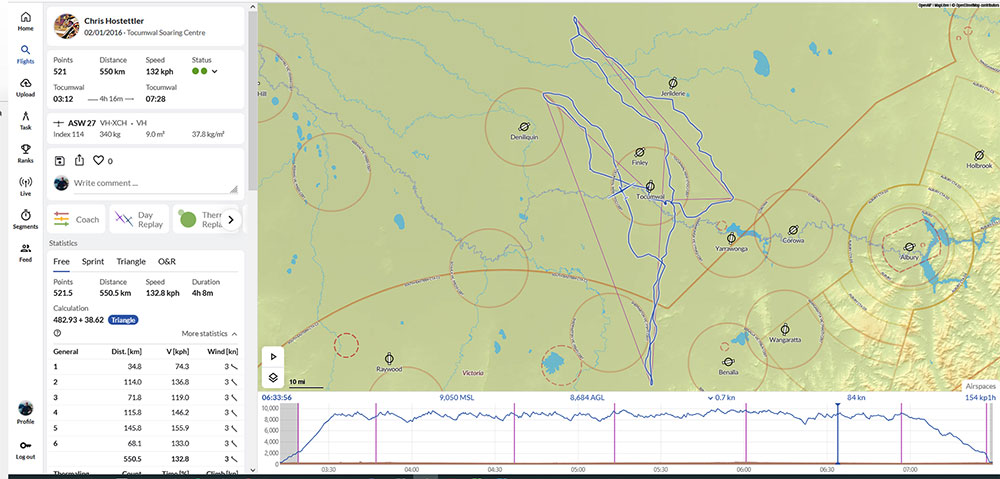Click the Finley airfield marker

pos(640,152)
